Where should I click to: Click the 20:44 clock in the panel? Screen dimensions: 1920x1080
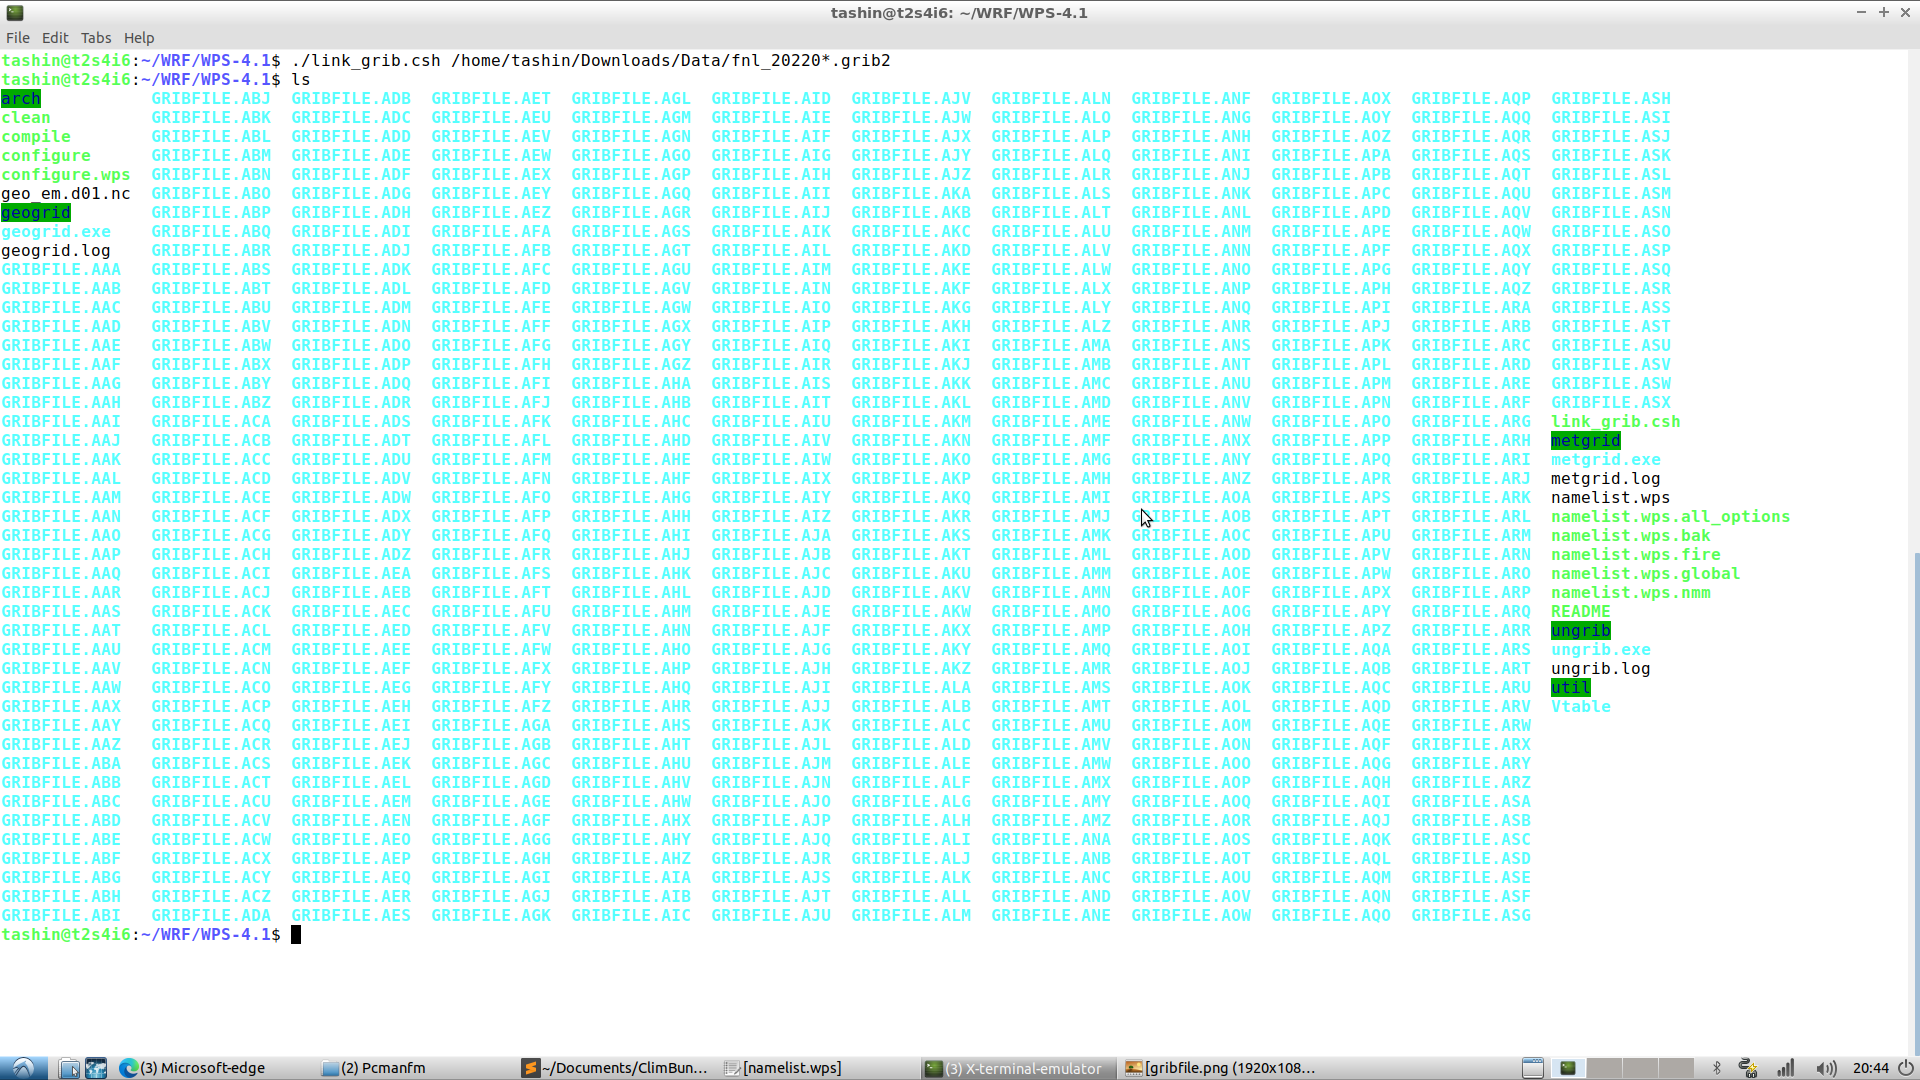coord(1871,1068)
